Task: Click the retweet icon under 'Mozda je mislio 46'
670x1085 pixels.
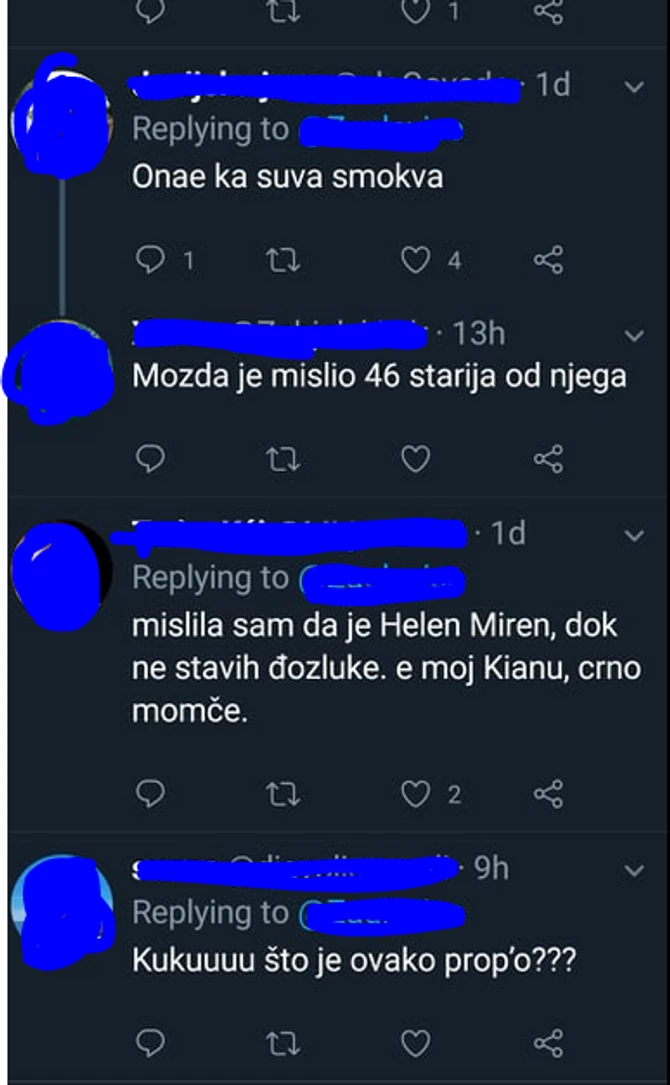Action: (x=285, y=459)
